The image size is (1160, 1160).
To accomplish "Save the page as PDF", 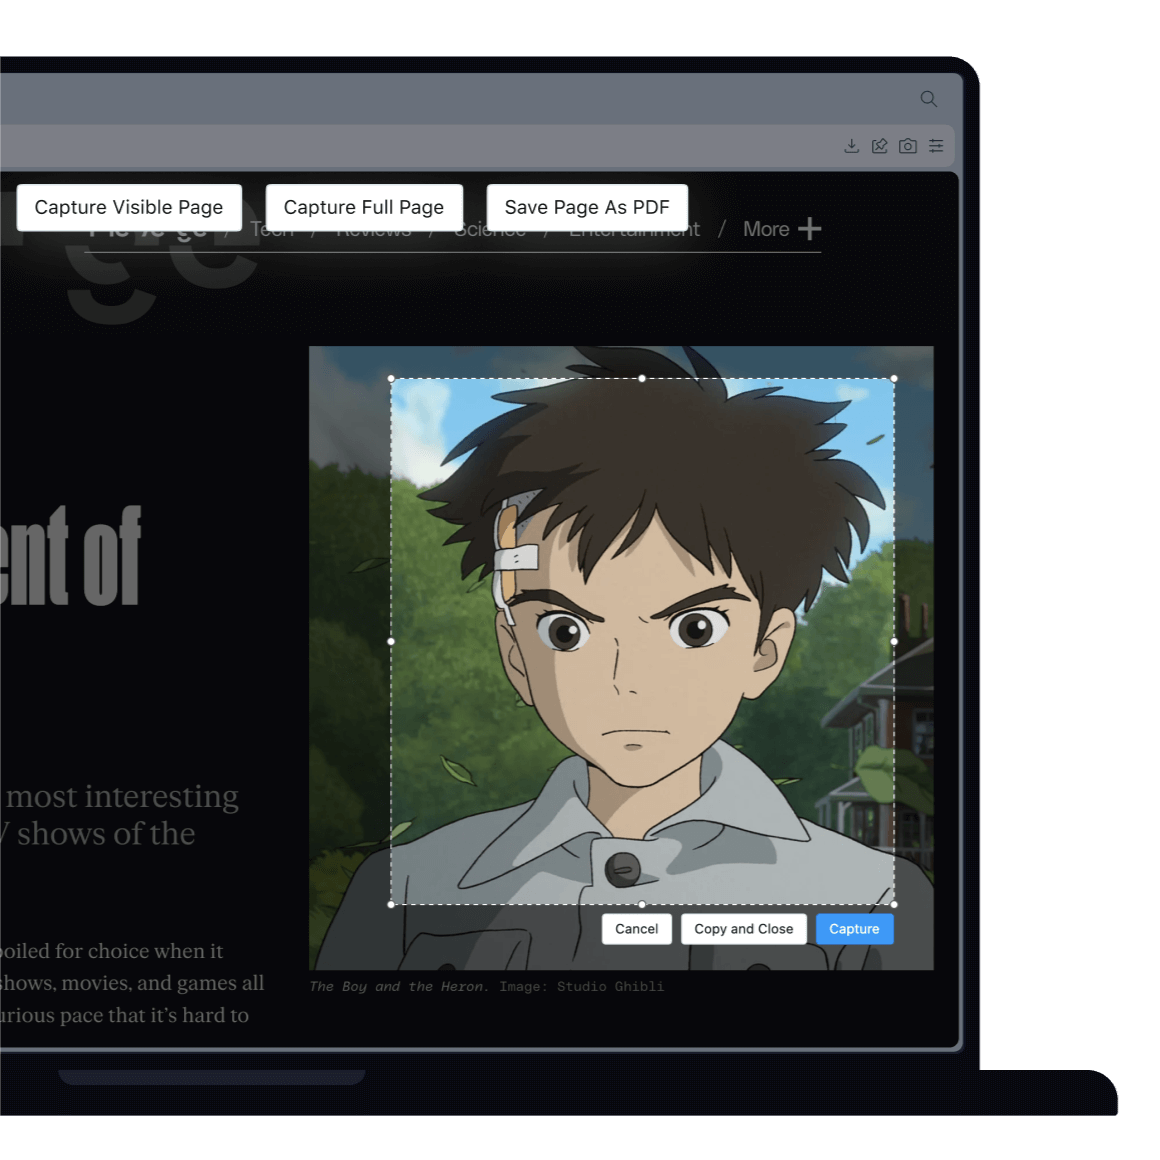I will 587,207.
